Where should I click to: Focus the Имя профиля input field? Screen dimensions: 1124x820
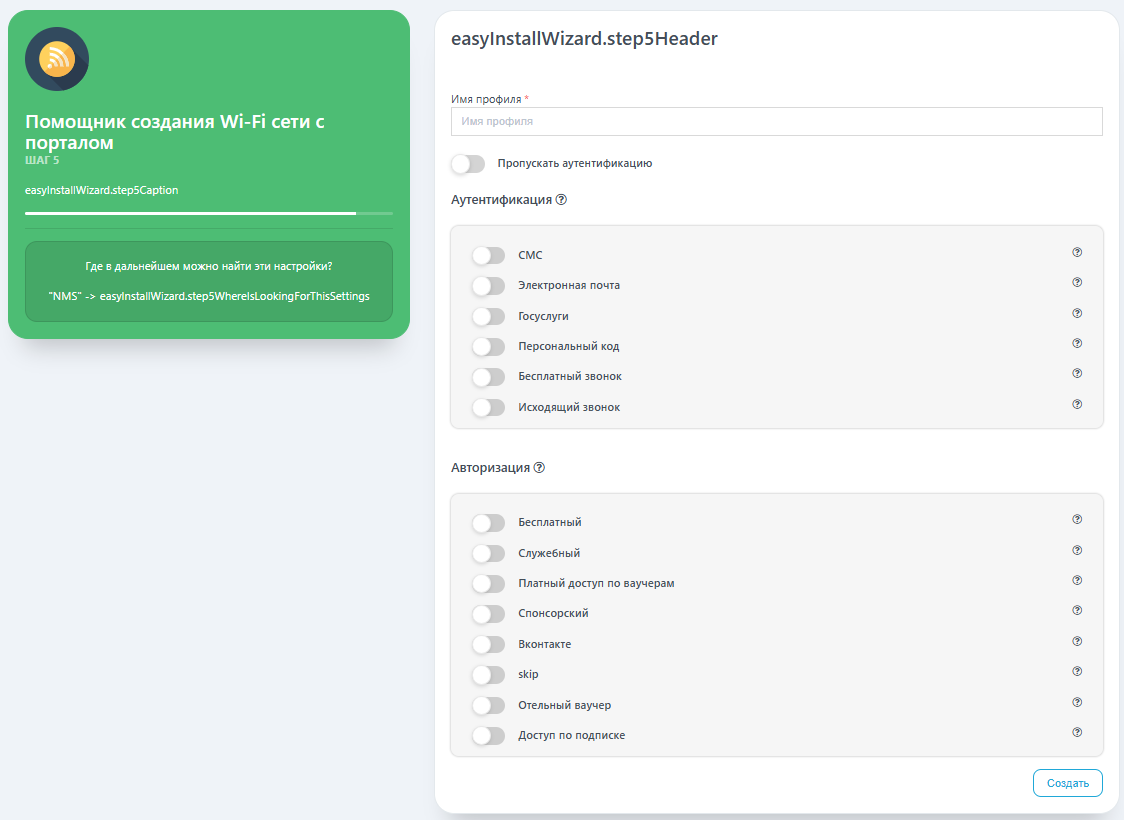[776, 121]
